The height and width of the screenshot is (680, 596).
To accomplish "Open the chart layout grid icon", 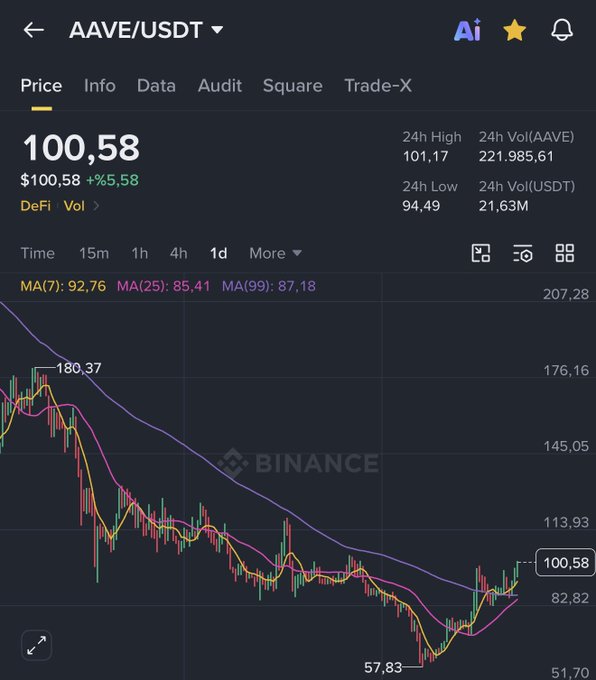I will tap(565, 253).
